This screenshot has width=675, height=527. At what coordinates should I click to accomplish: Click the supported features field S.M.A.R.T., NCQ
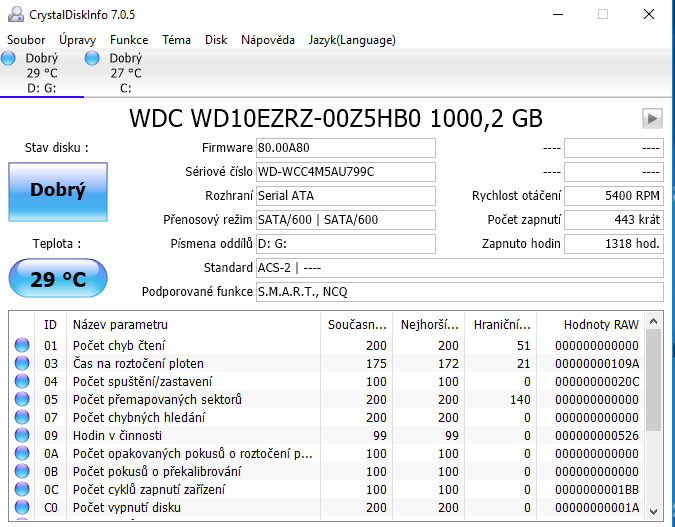point(460,292)
